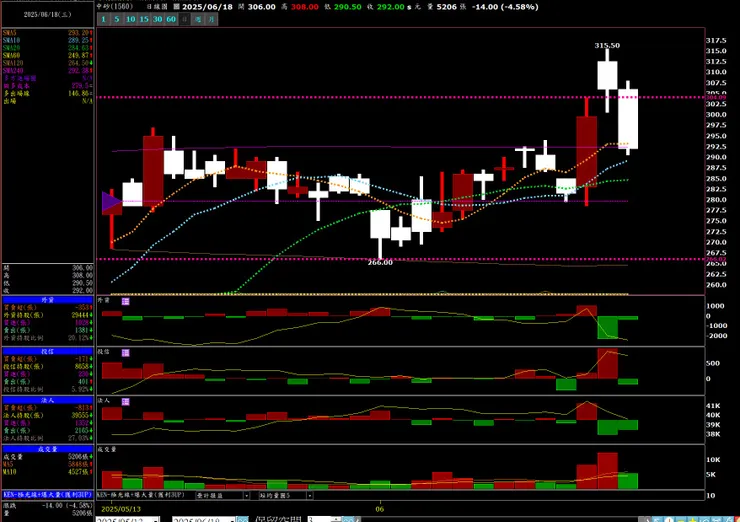Select the 5-minute timeframe button

117,19
